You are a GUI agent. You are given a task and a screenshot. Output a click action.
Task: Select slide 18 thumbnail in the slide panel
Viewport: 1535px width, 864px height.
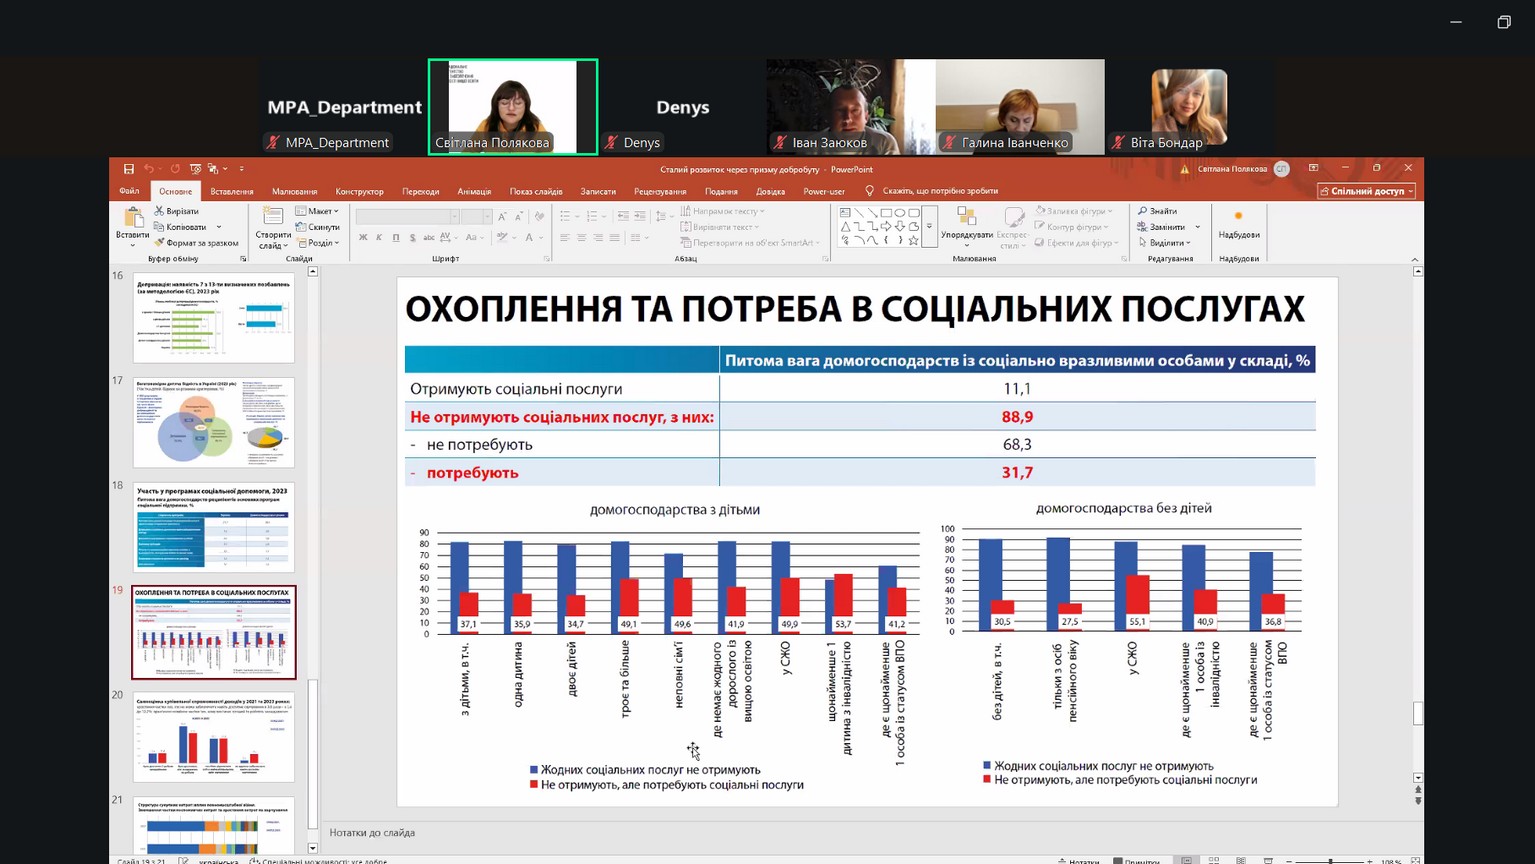click(x=214, y=527)
